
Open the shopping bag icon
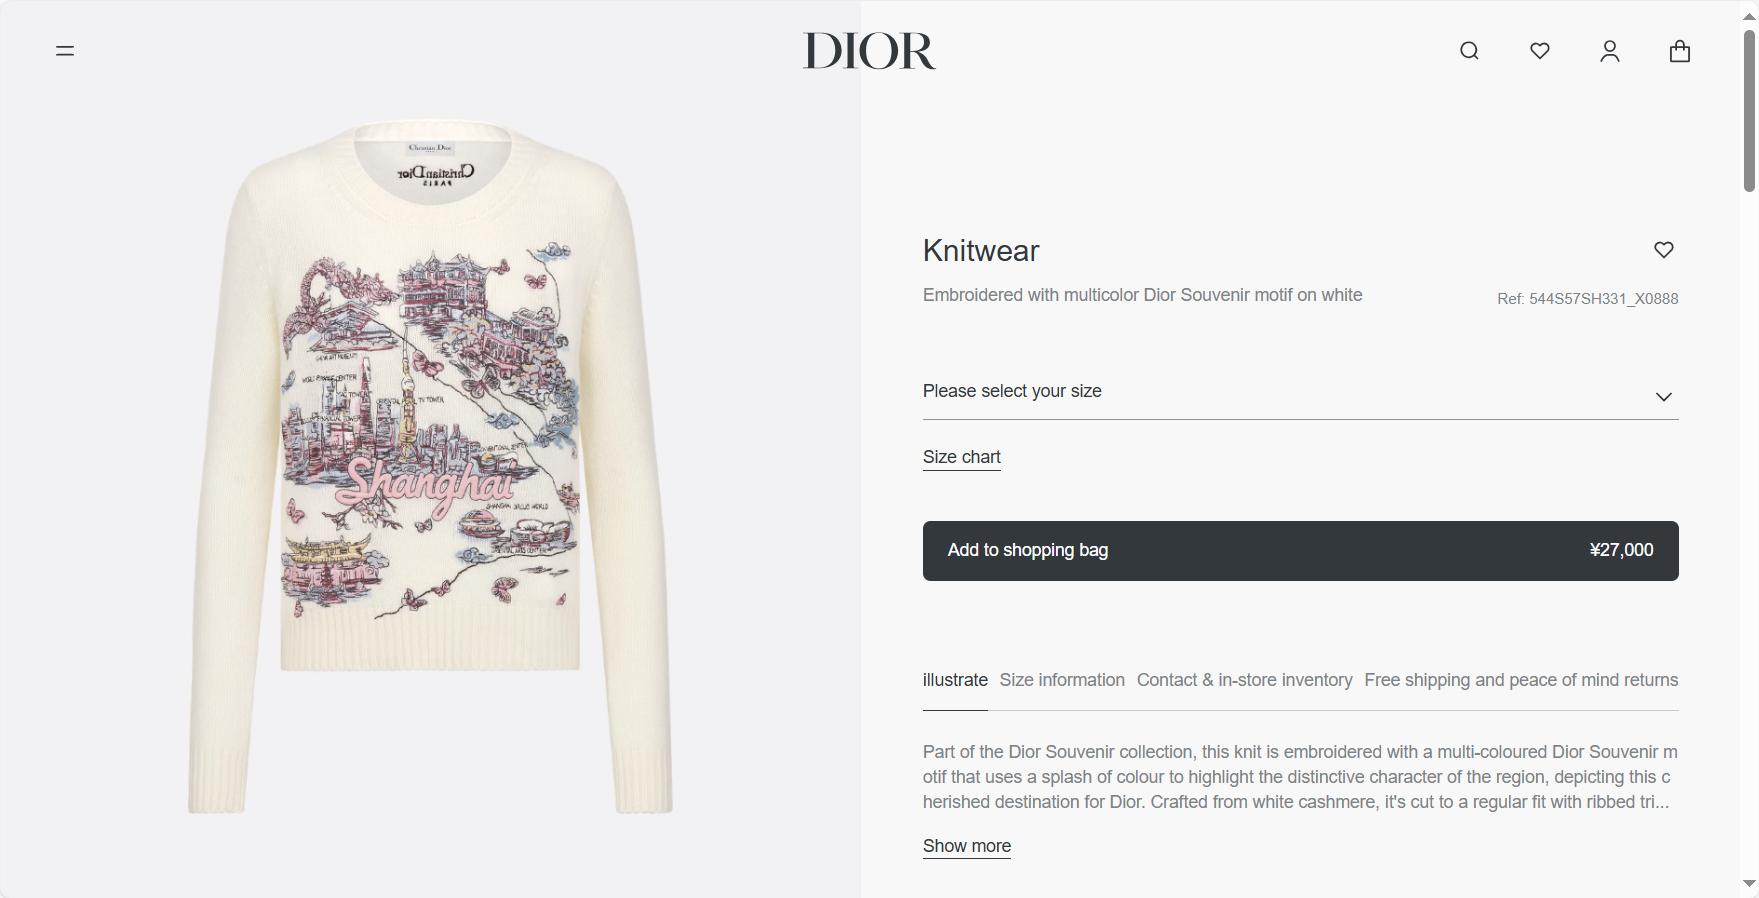[1680, 51]
